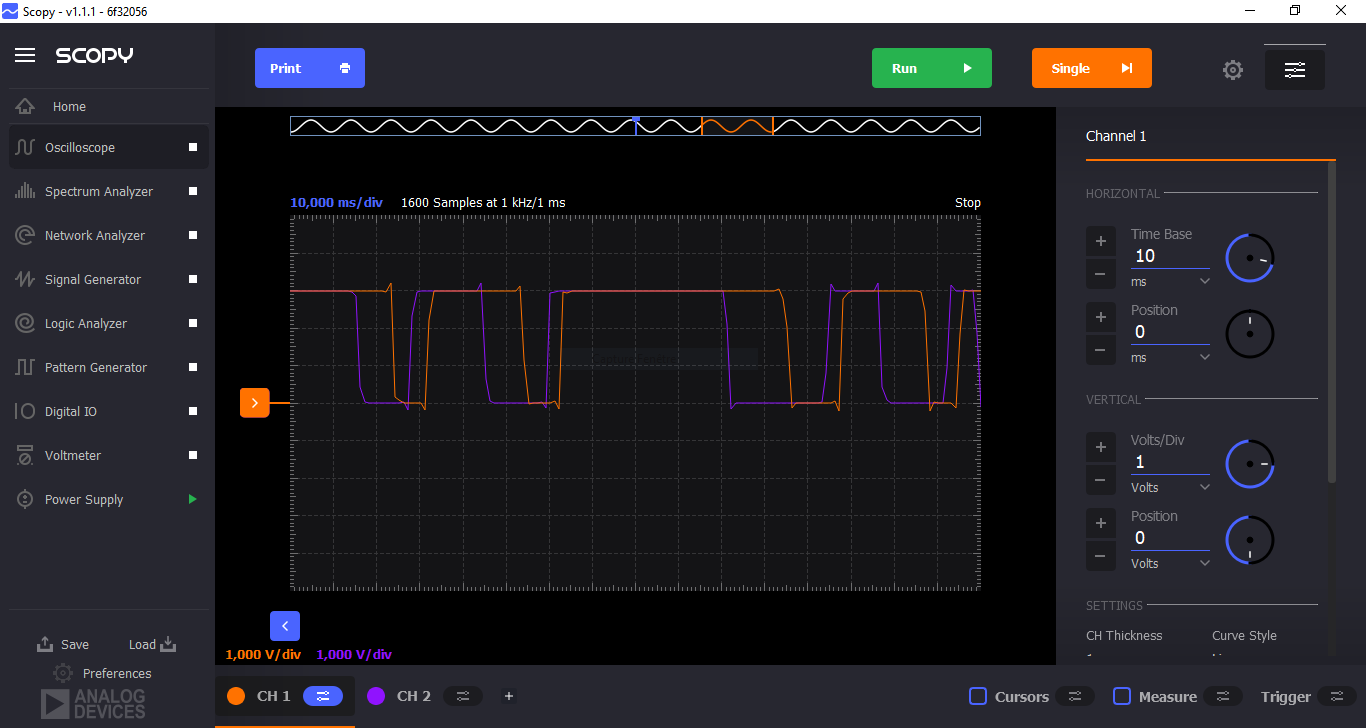This screenshot has height=728, width=1366.
Task: Adjust the Time Base rotary knob
Action: 1250,258
